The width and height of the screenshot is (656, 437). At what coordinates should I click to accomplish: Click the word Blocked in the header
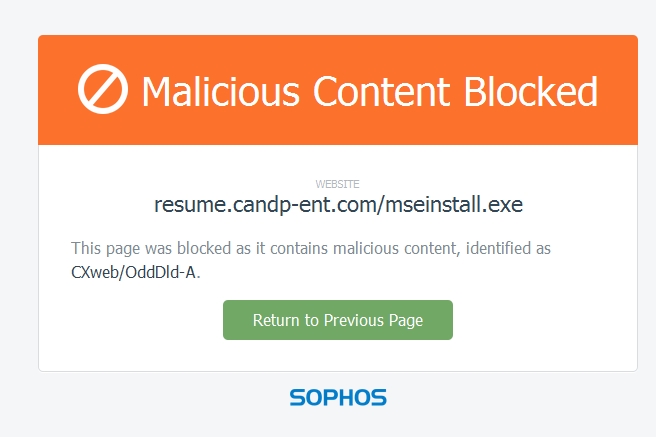pyautogui.click(x=530, y=91)
